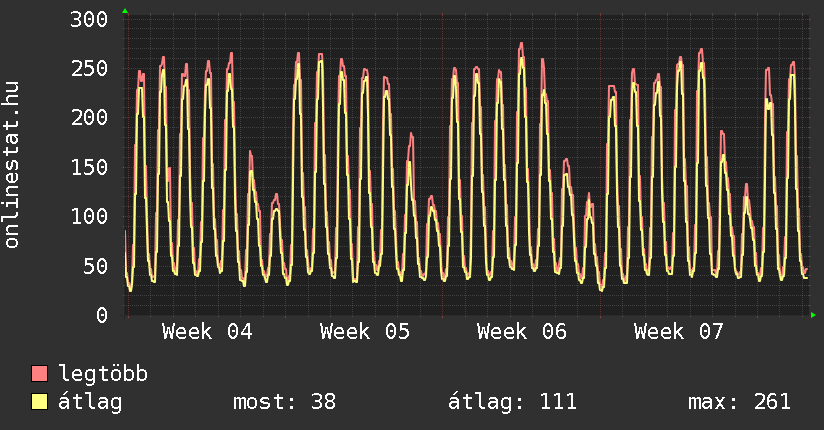Click the green arrow at x-axis end
The height and width of the screenshot is (430, 824).
tap(814, 316)
